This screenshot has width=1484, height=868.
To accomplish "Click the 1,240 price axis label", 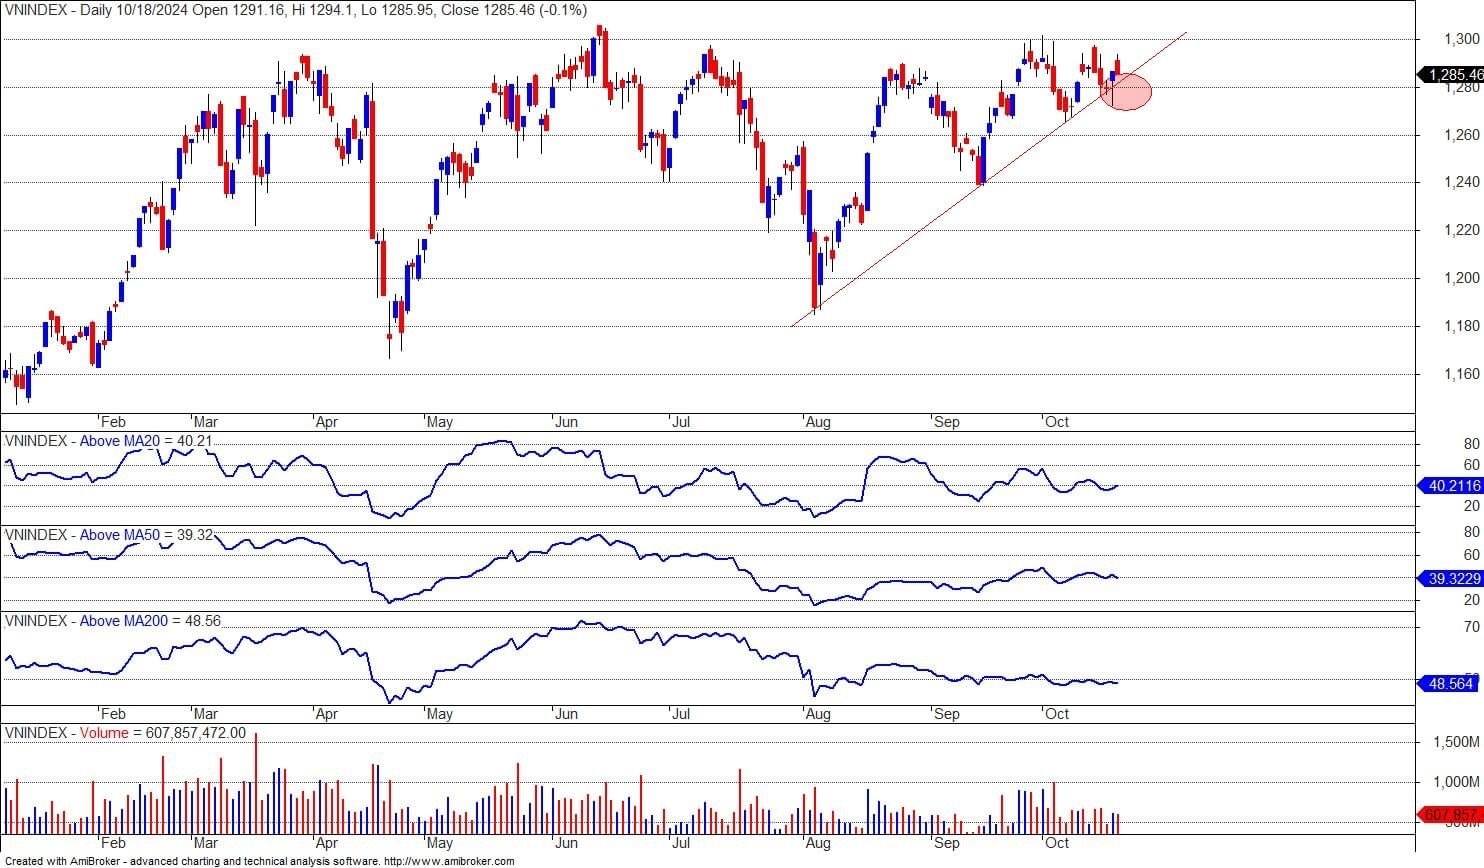I will pos(1461,182).
